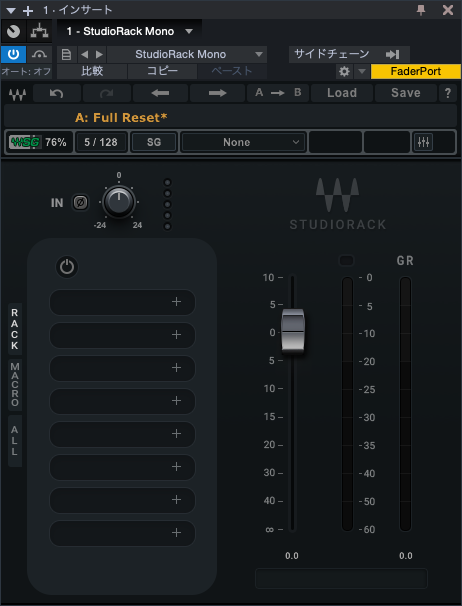Click the オート: オフ automation label
The height and width of the screenshot is (606, 462).
pos(26,71)
